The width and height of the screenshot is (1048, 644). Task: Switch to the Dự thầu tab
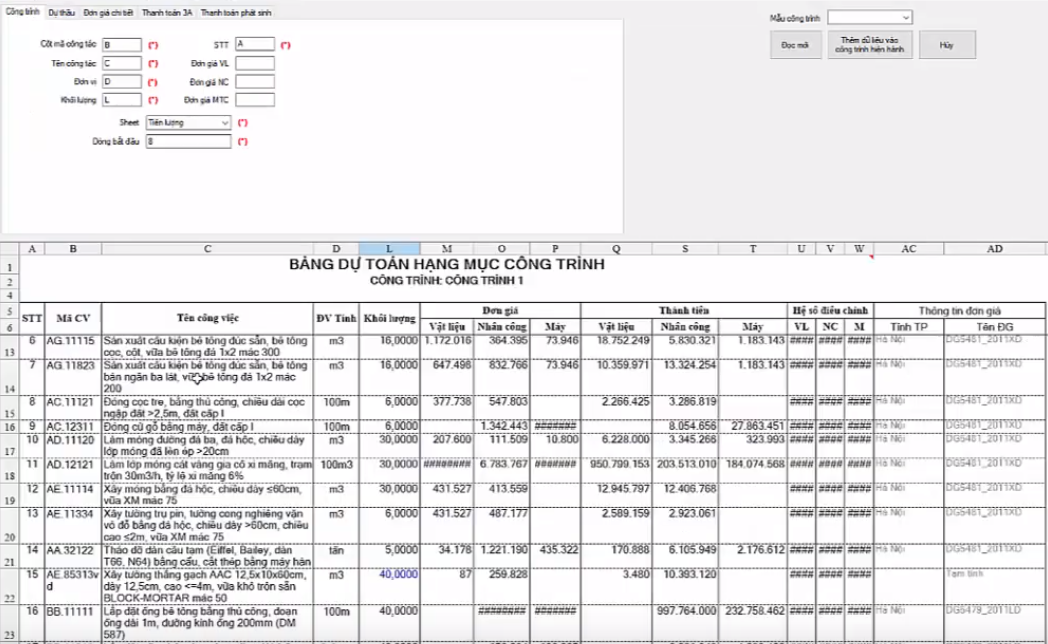(x=60, y=13)
